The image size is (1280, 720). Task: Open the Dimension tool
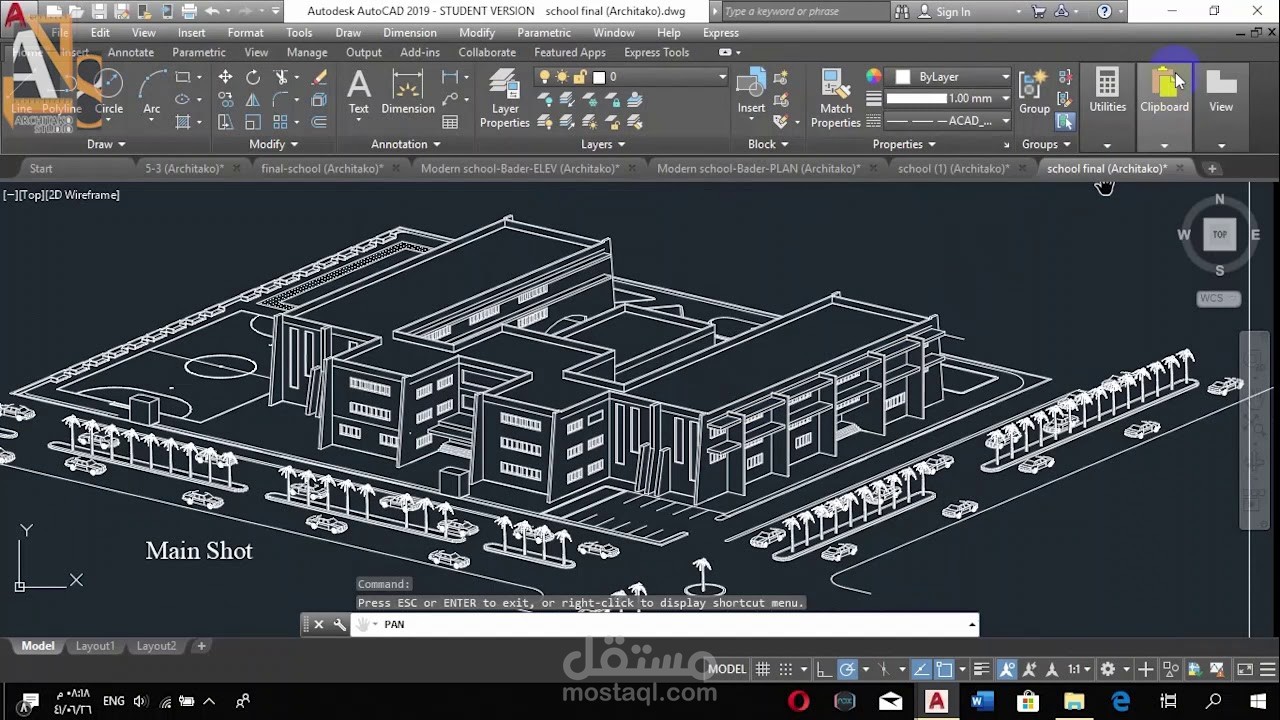pos(407,95)
